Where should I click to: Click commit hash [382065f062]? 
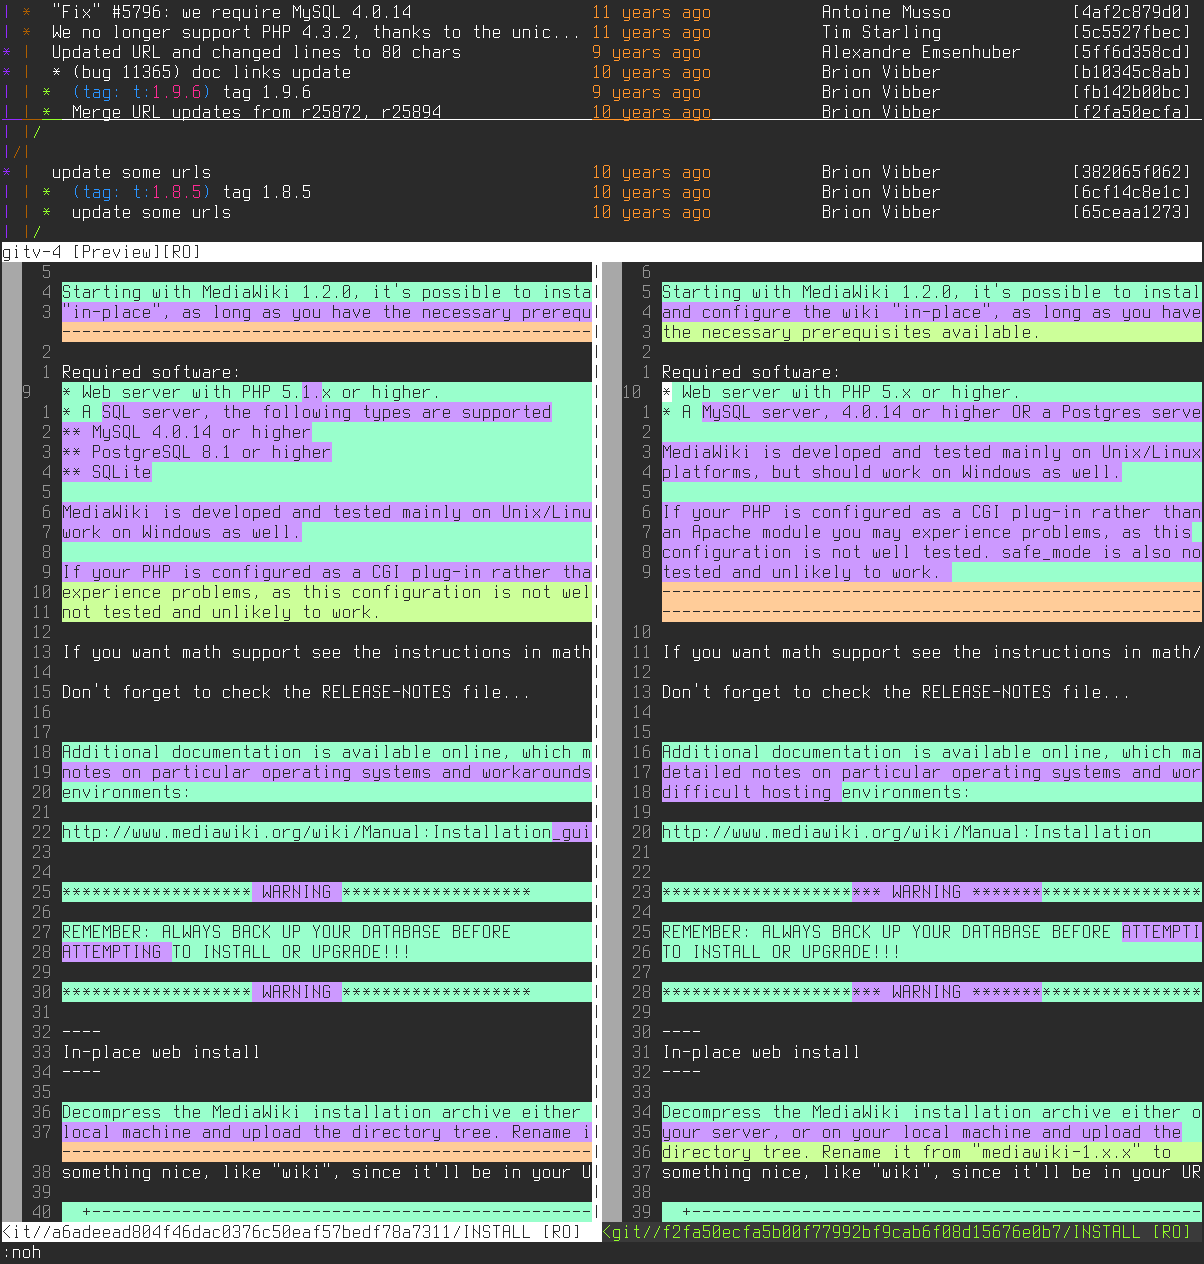click(1131, 172)
